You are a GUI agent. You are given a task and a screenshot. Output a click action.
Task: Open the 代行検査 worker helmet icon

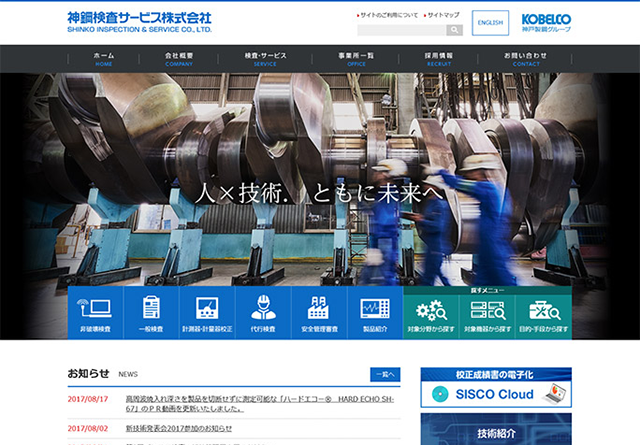(263, 313)
